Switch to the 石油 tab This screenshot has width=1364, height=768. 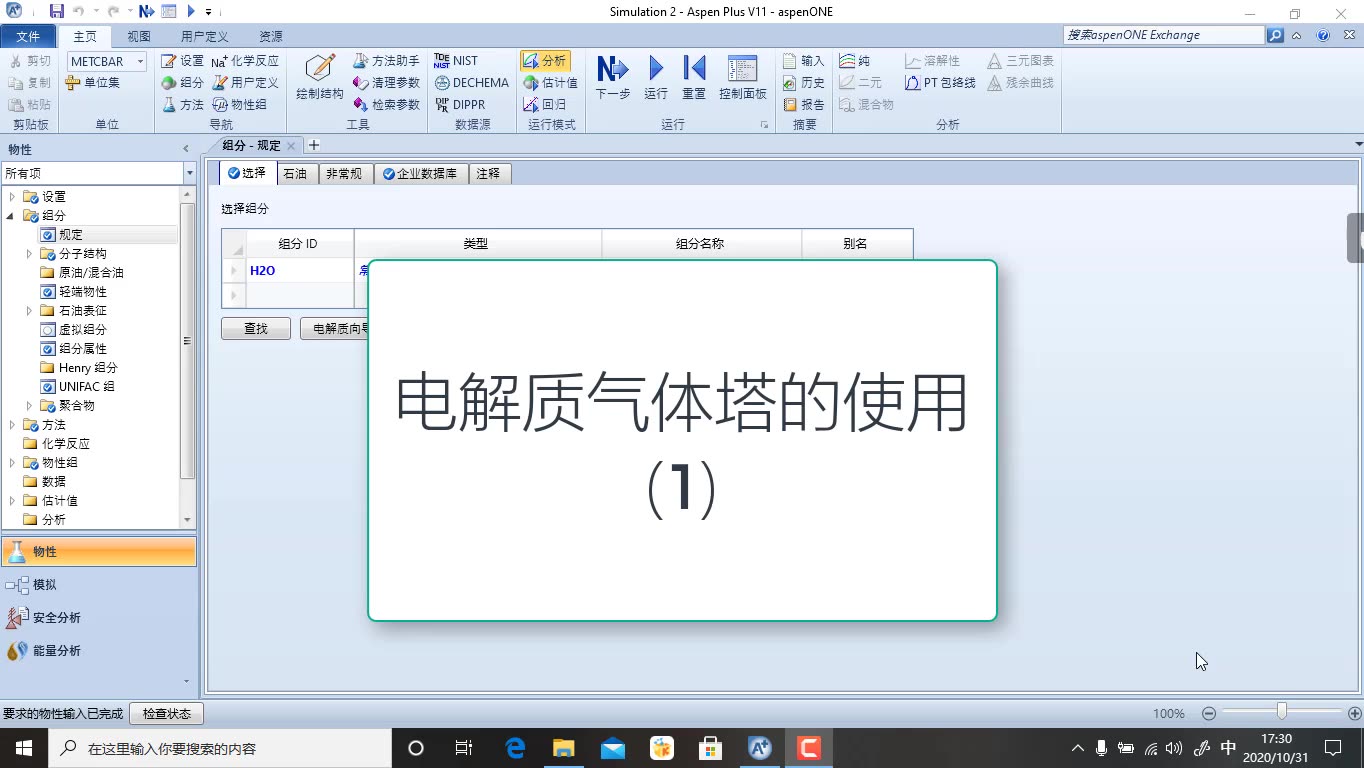click(295, 172)
